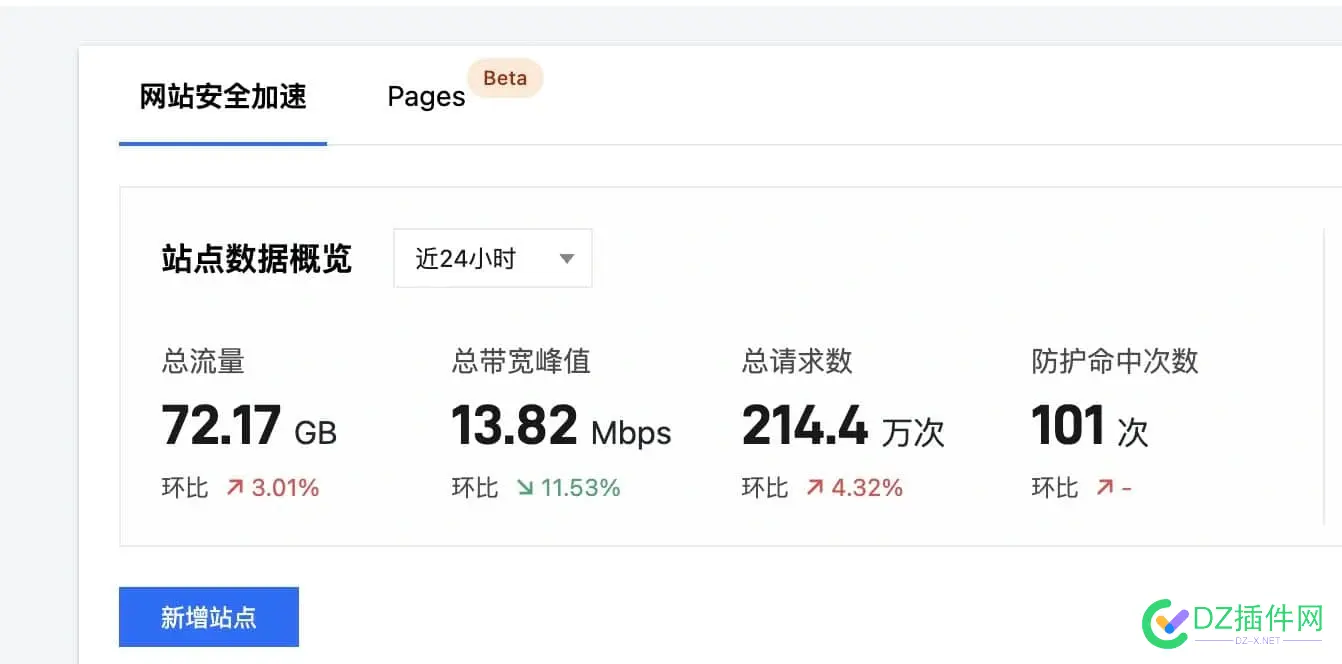The width and height of the screenshot is (1342, 664).
Task: Click the 总流量 metric label
Action: tap(203, 361)
